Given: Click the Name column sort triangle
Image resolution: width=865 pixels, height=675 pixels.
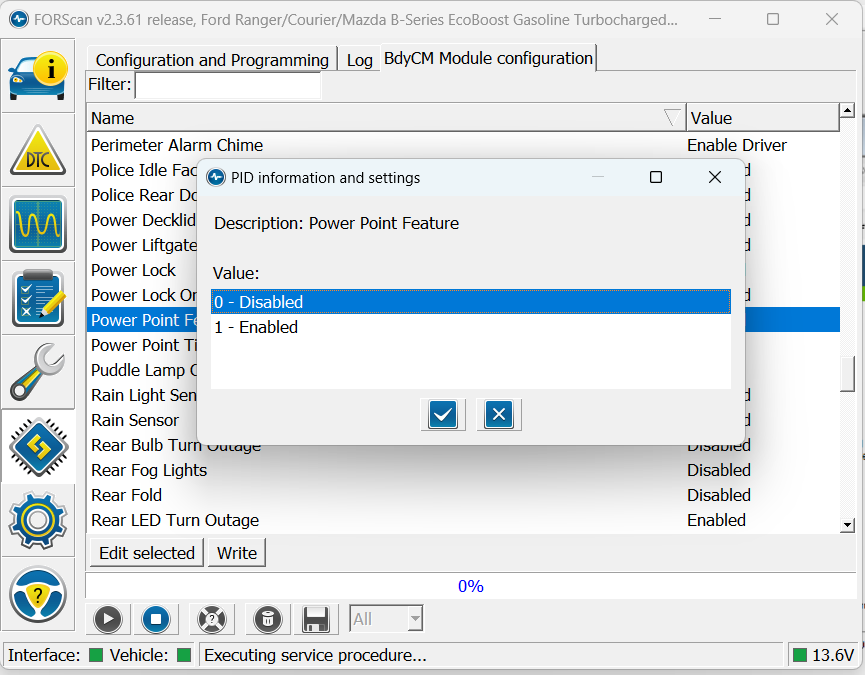Looking at the screenshot, I should [671, 117].
